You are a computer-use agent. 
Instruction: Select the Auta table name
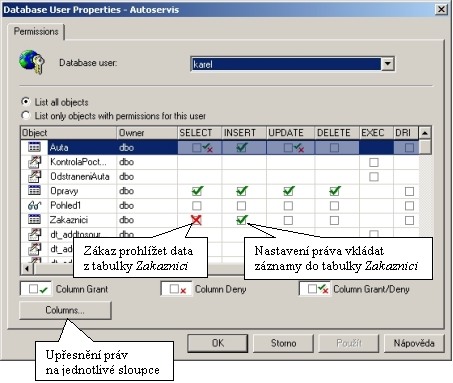tap(59, 147)
